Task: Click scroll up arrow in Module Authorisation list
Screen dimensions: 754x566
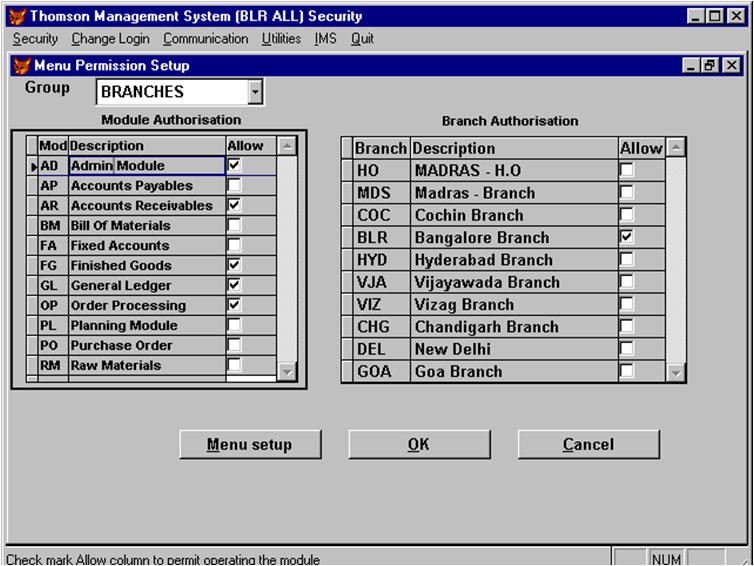Action: (287, 146)
